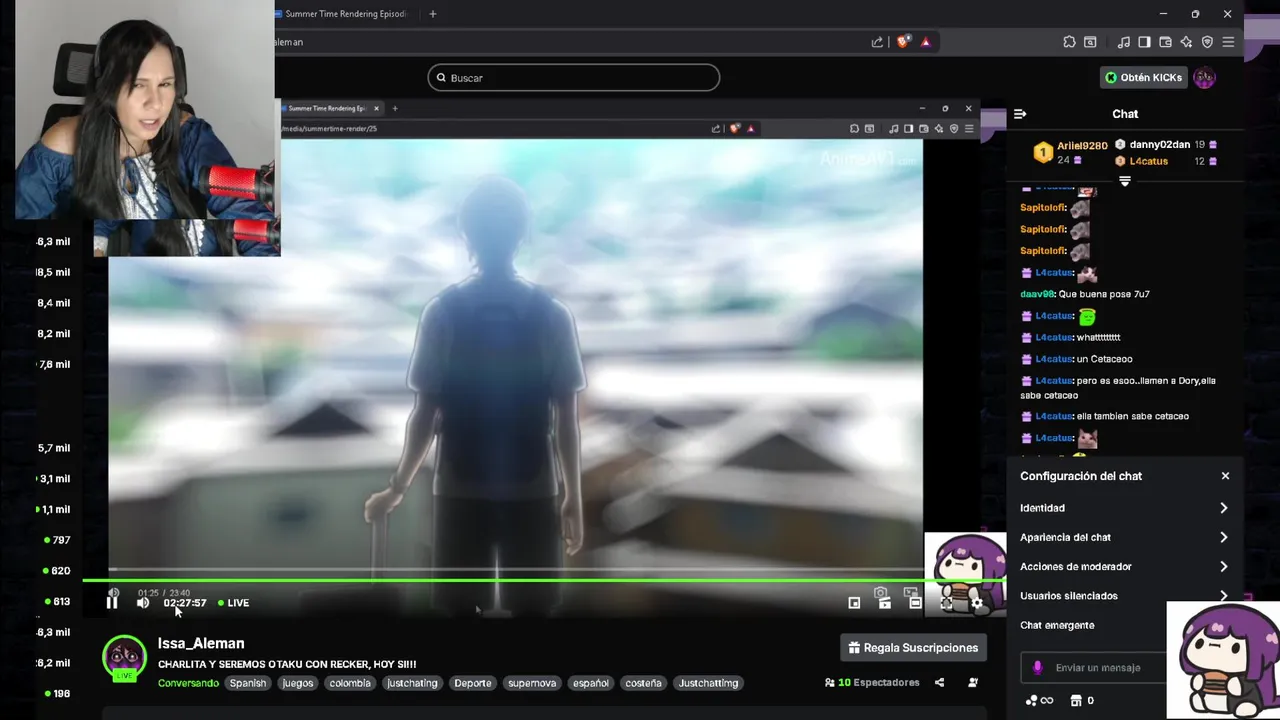The image size is (1280, 720).
Task: Open Brave Leo AI sparkle icon
Action: [1186, 42]
